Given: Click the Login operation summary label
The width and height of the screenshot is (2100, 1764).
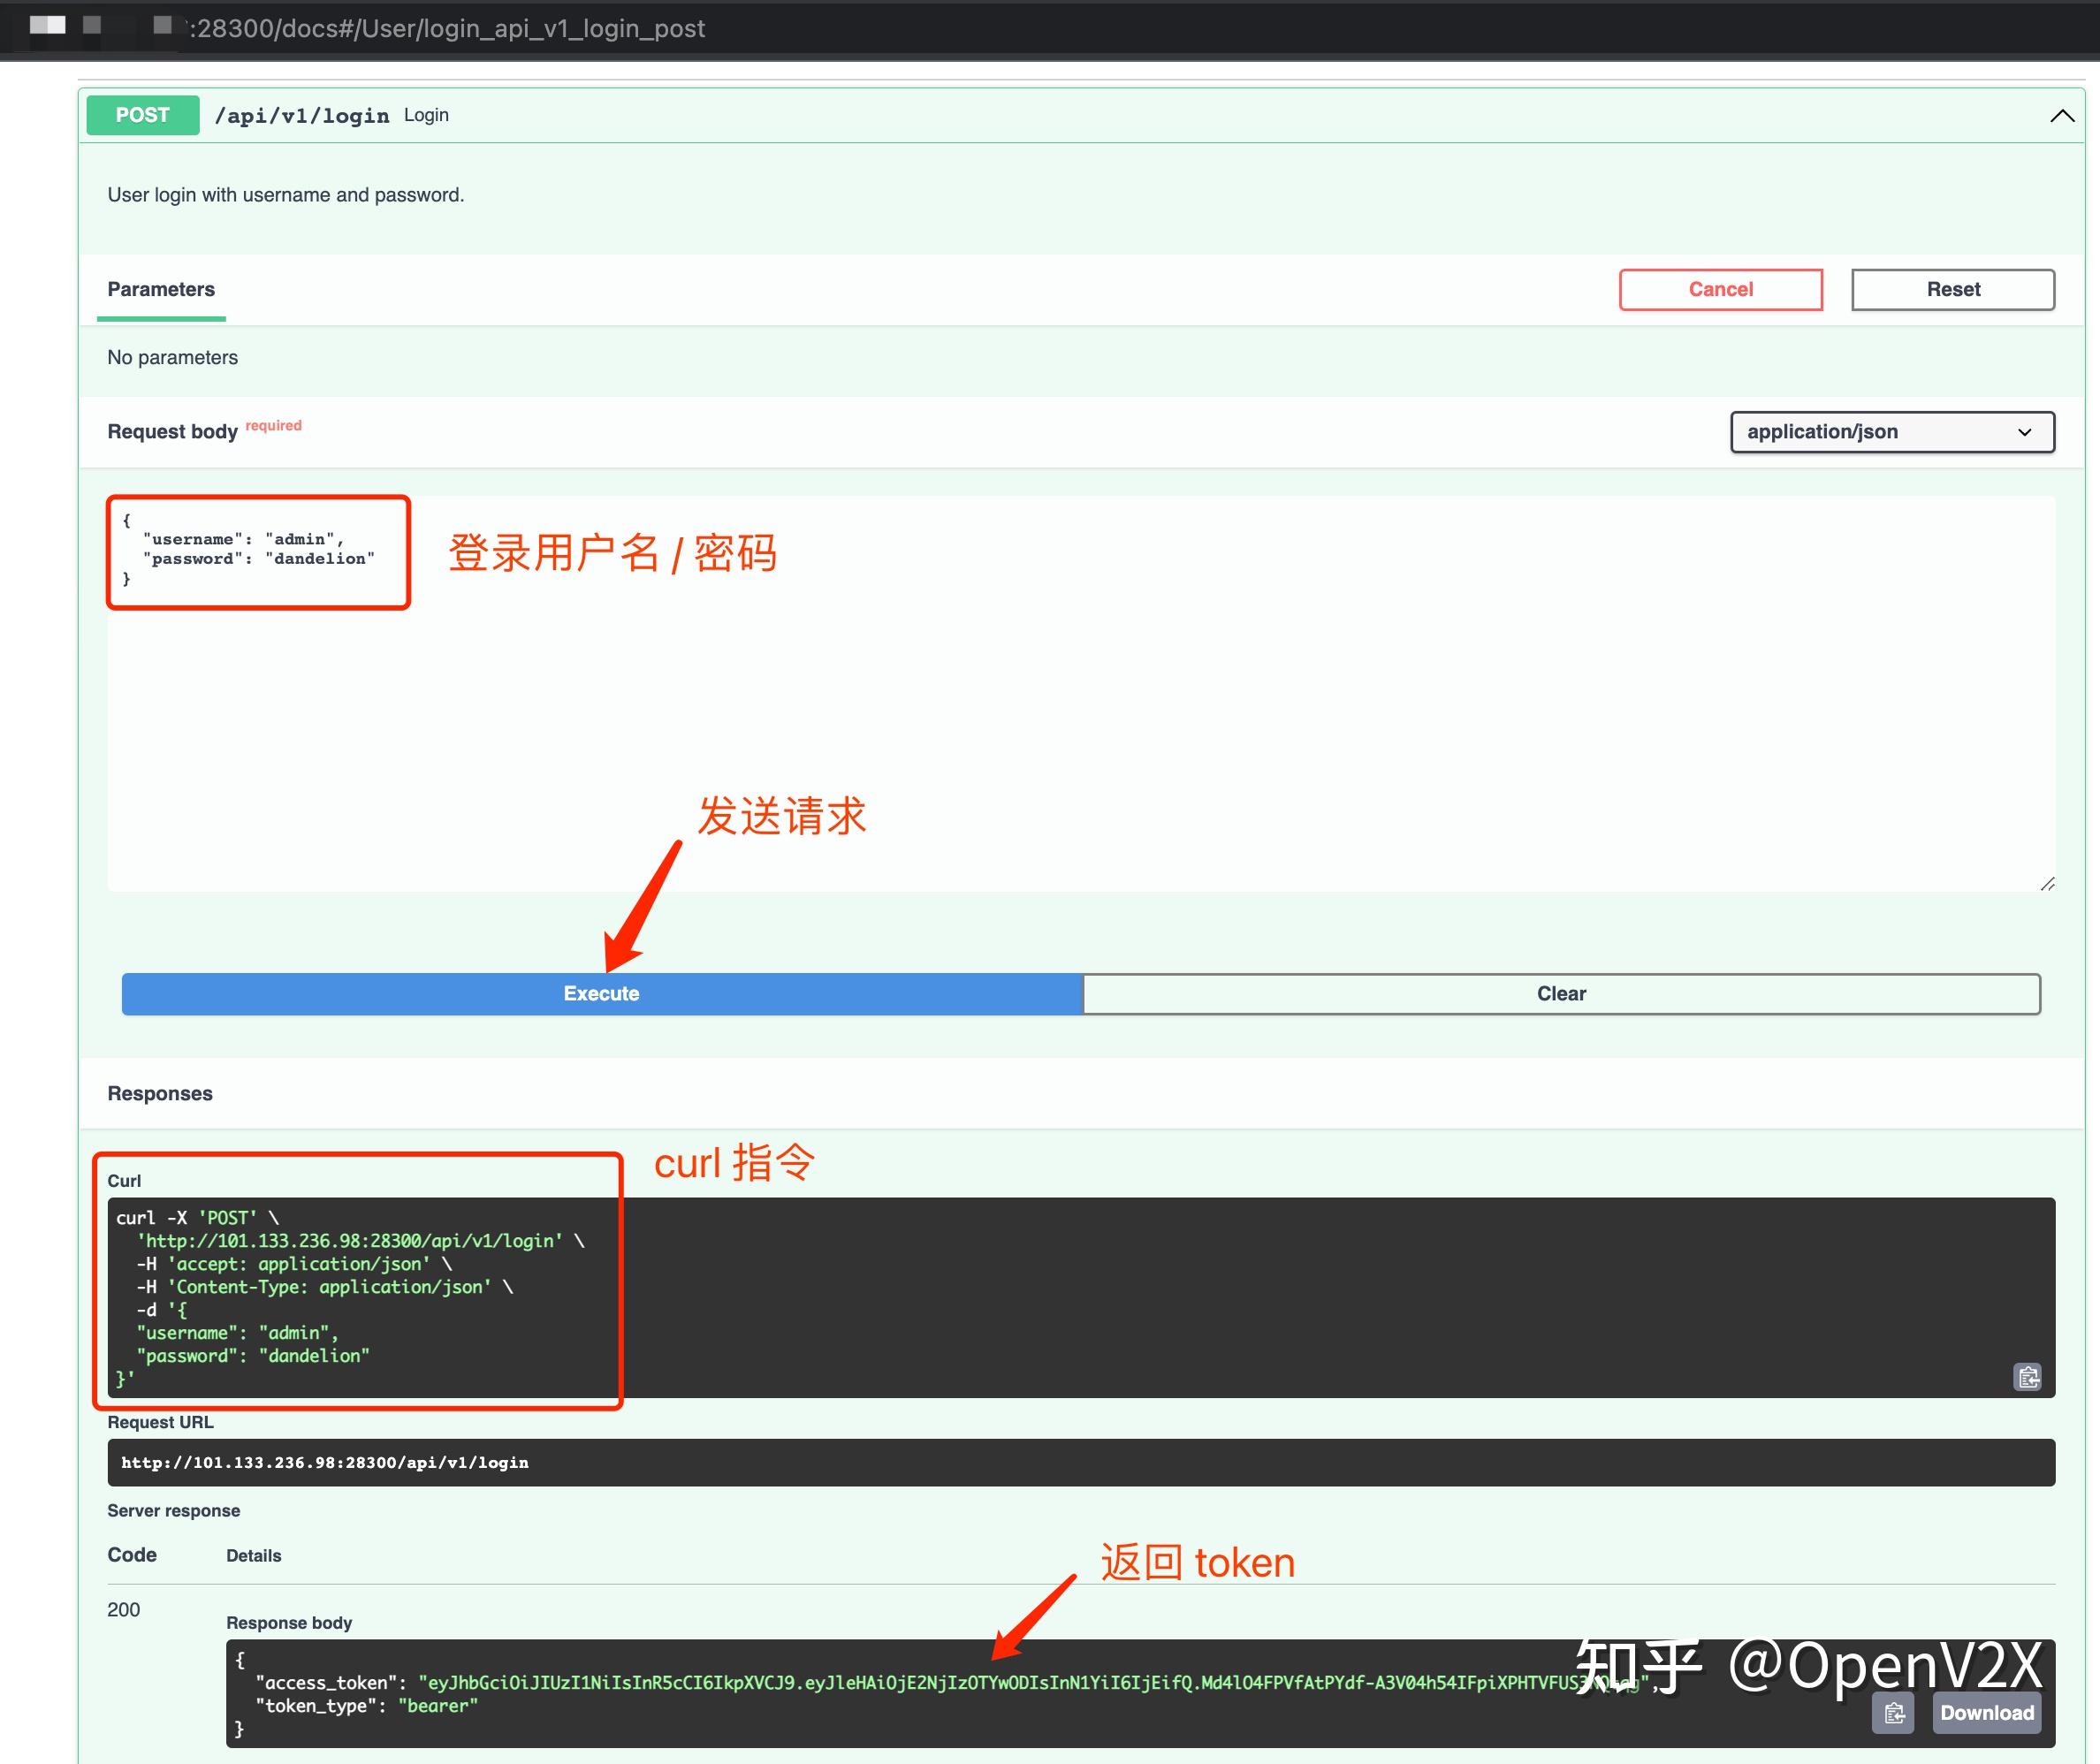Looking at the screenshot, I should (x=426, y=115).
